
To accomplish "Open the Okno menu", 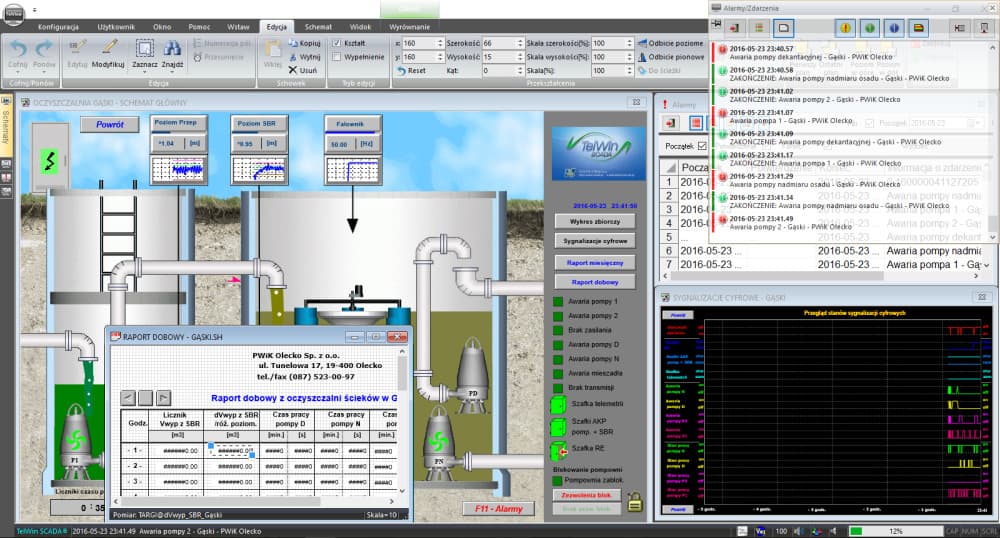I will 162,27.
